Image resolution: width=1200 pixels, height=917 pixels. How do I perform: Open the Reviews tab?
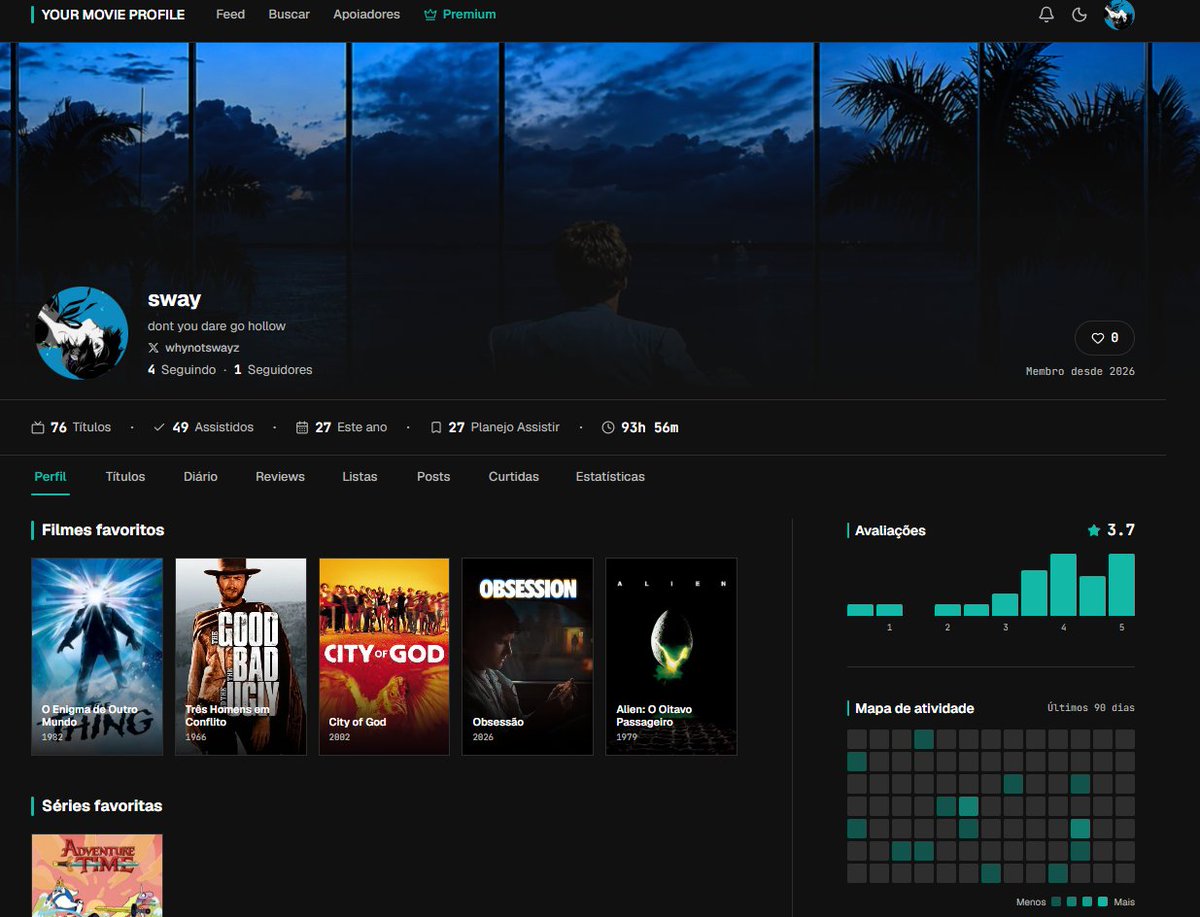point(280,477)
